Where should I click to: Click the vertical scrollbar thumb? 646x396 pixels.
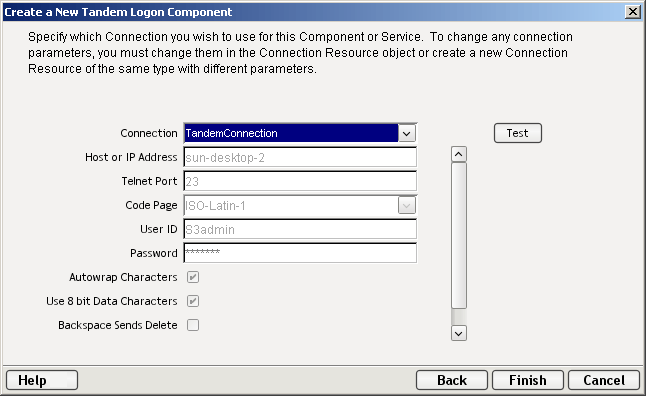(459, 235)
